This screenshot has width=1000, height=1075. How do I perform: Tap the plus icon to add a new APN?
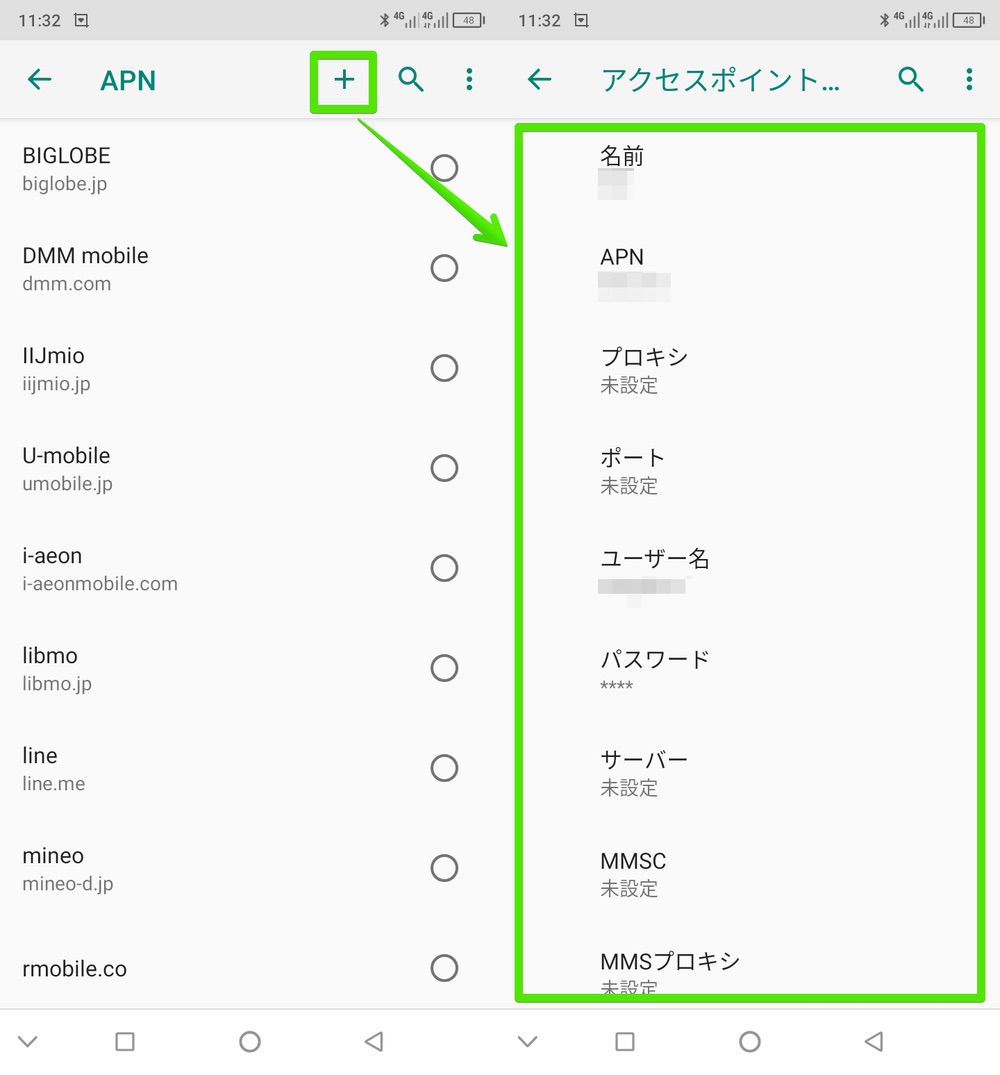(344, 80)
